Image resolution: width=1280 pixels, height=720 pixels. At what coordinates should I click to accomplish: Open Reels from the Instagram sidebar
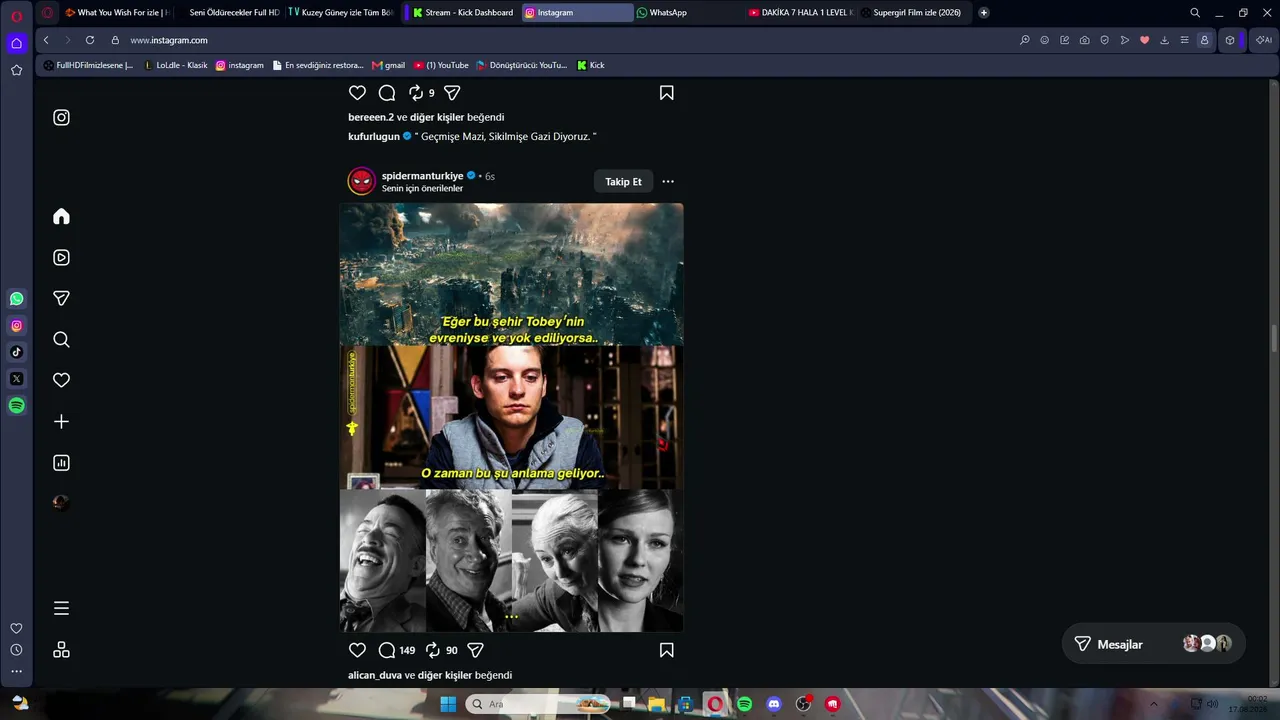tap(61, 257)
